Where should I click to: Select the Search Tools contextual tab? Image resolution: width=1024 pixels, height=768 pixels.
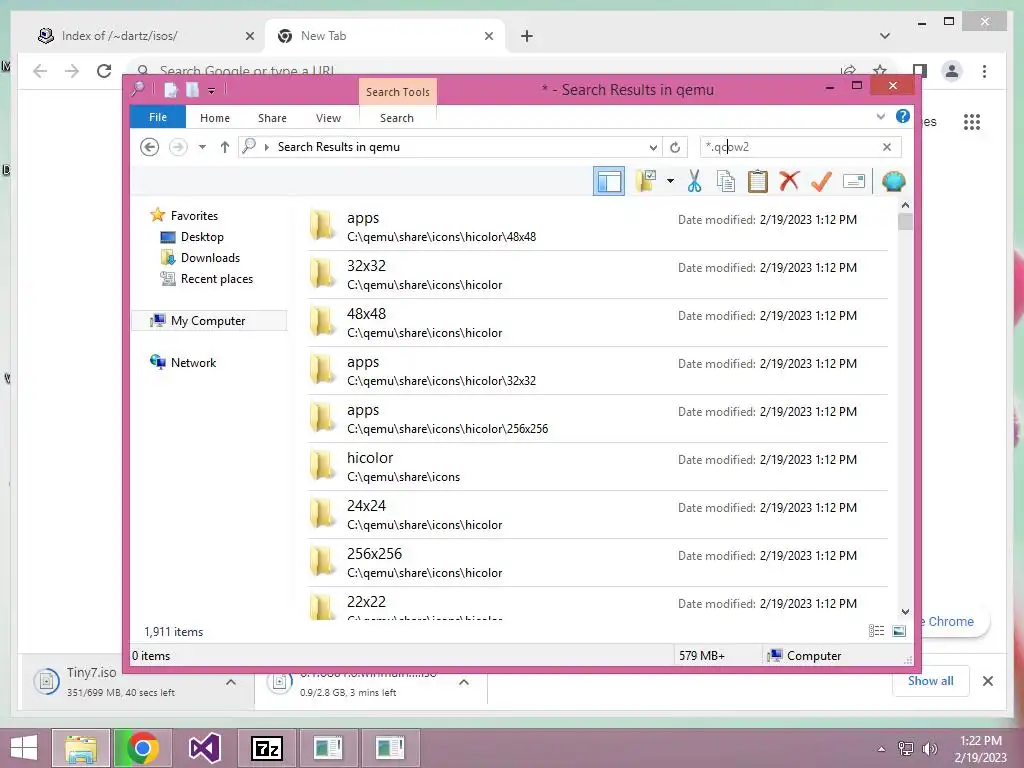tap(398, 92)
